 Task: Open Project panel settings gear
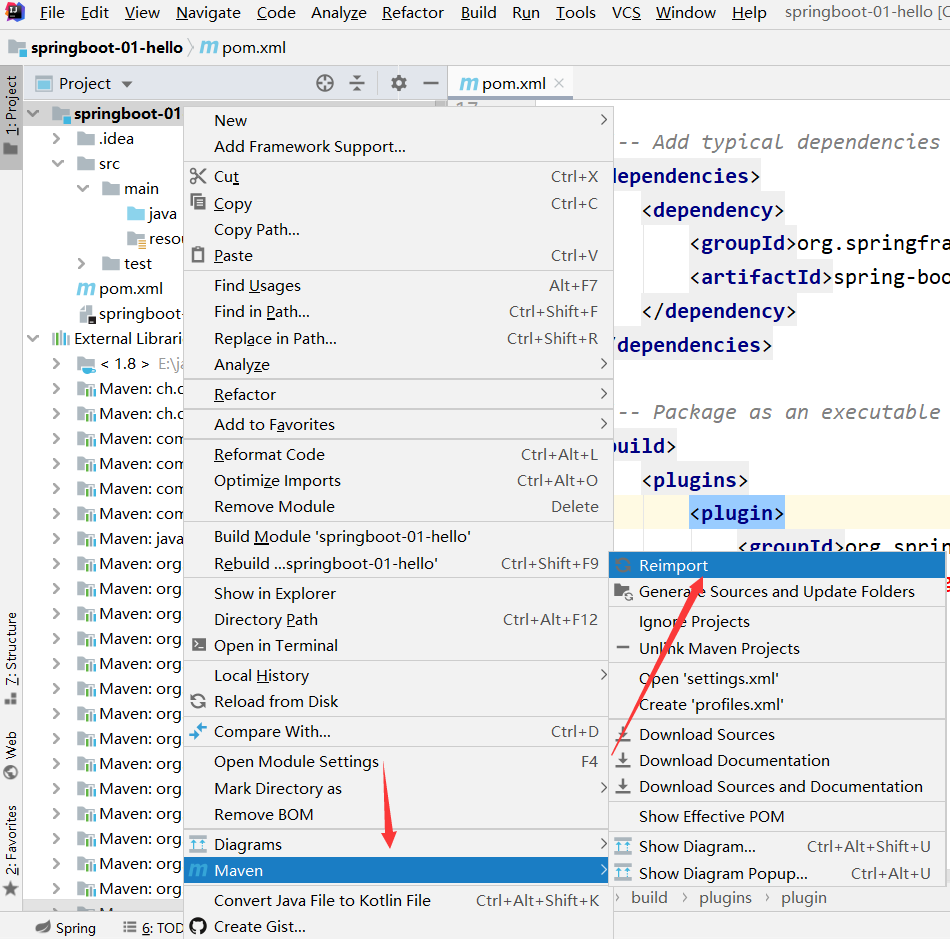coord(399,83)
